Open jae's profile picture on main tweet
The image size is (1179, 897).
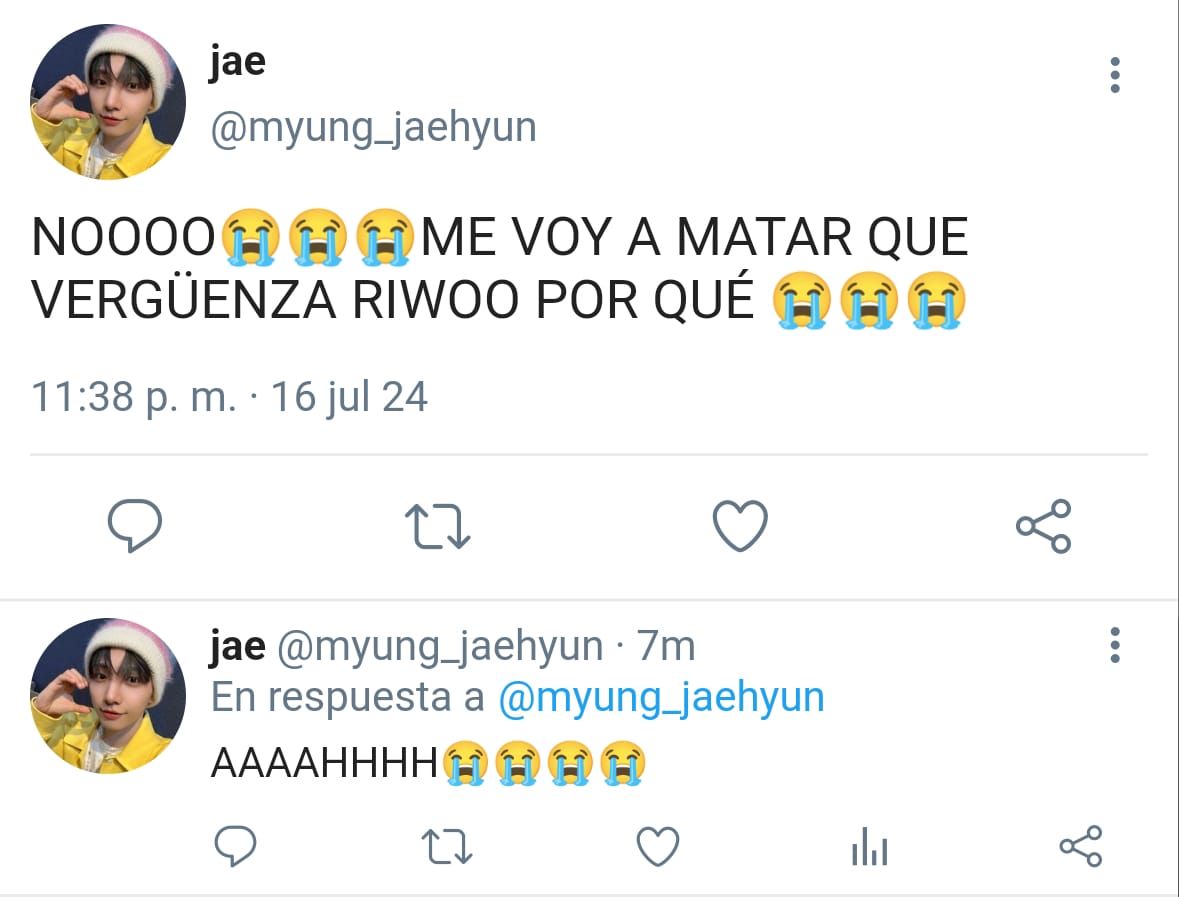108,102
